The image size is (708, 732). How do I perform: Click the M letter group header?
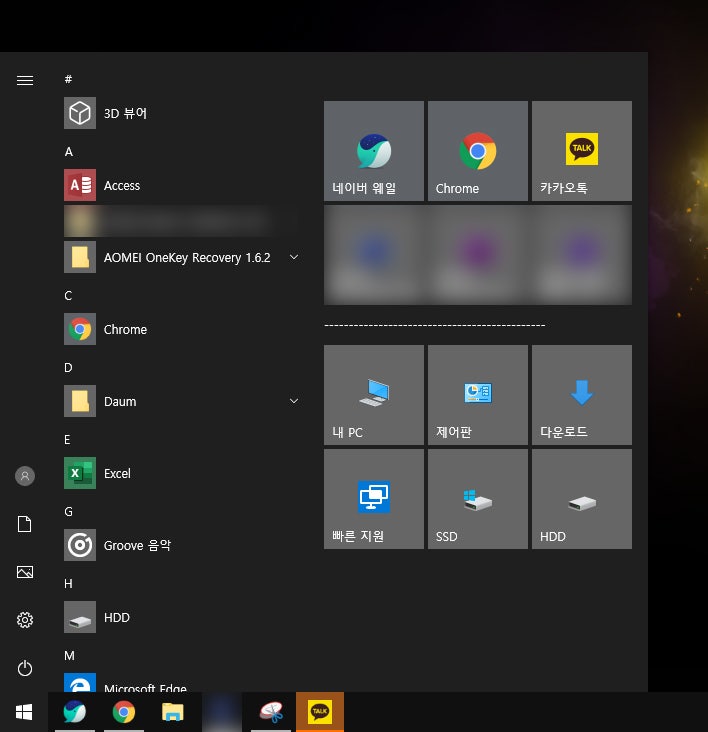coord(69,655)
